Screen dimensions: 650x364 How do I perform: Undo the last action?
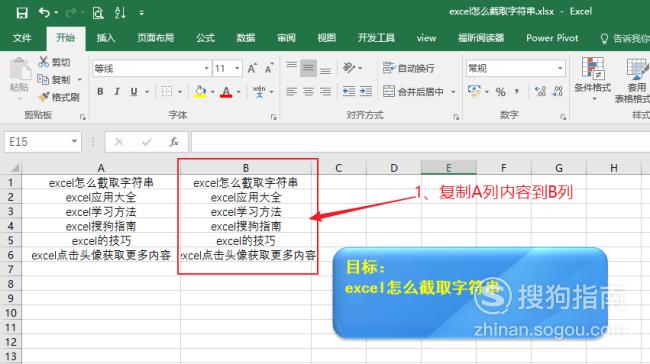tap(44, 13)
